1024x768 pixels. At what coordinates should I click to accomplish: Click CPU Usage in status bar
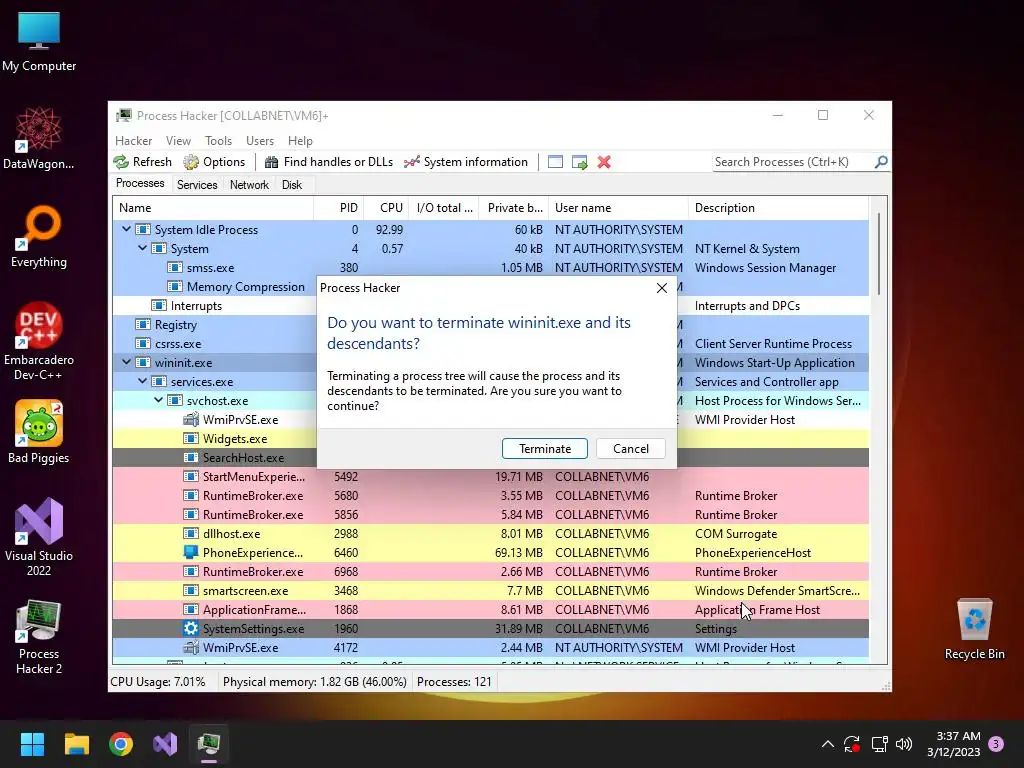coord(157,682)
